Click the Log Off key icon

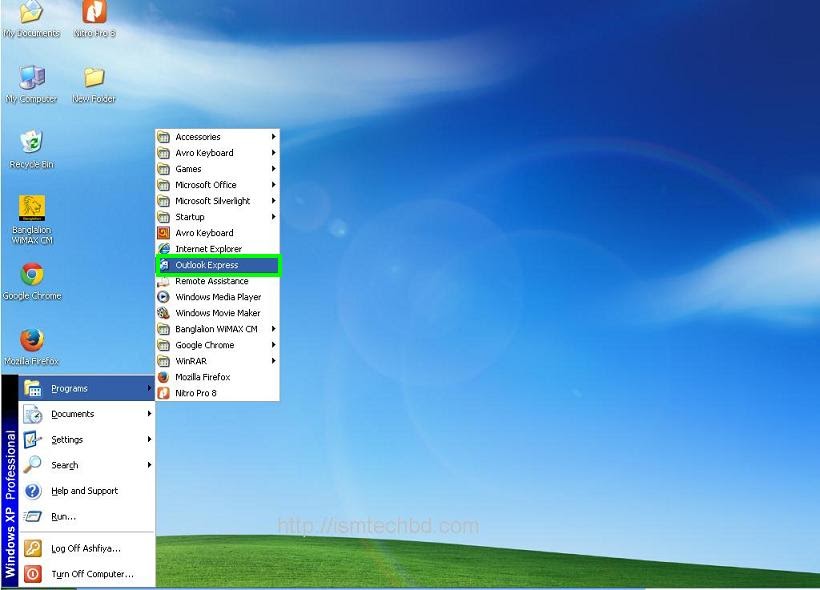tap(32, 548)
